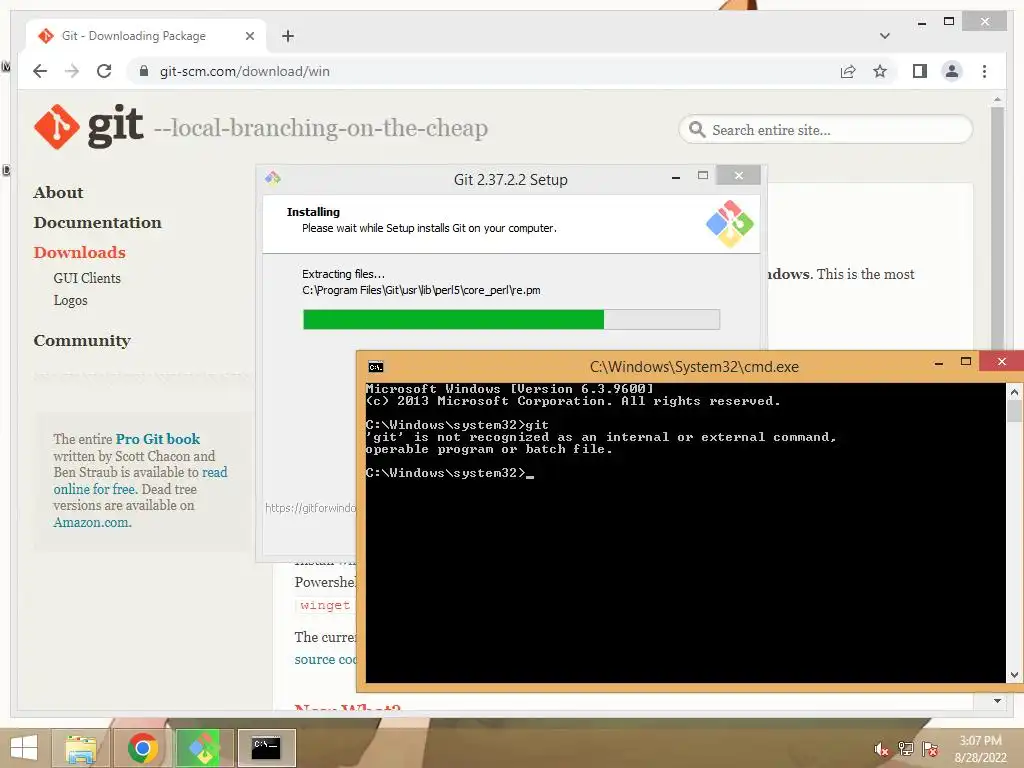Click the git logo on the site
Viewport: 1024px width, 768px height.
click(89, 127)
